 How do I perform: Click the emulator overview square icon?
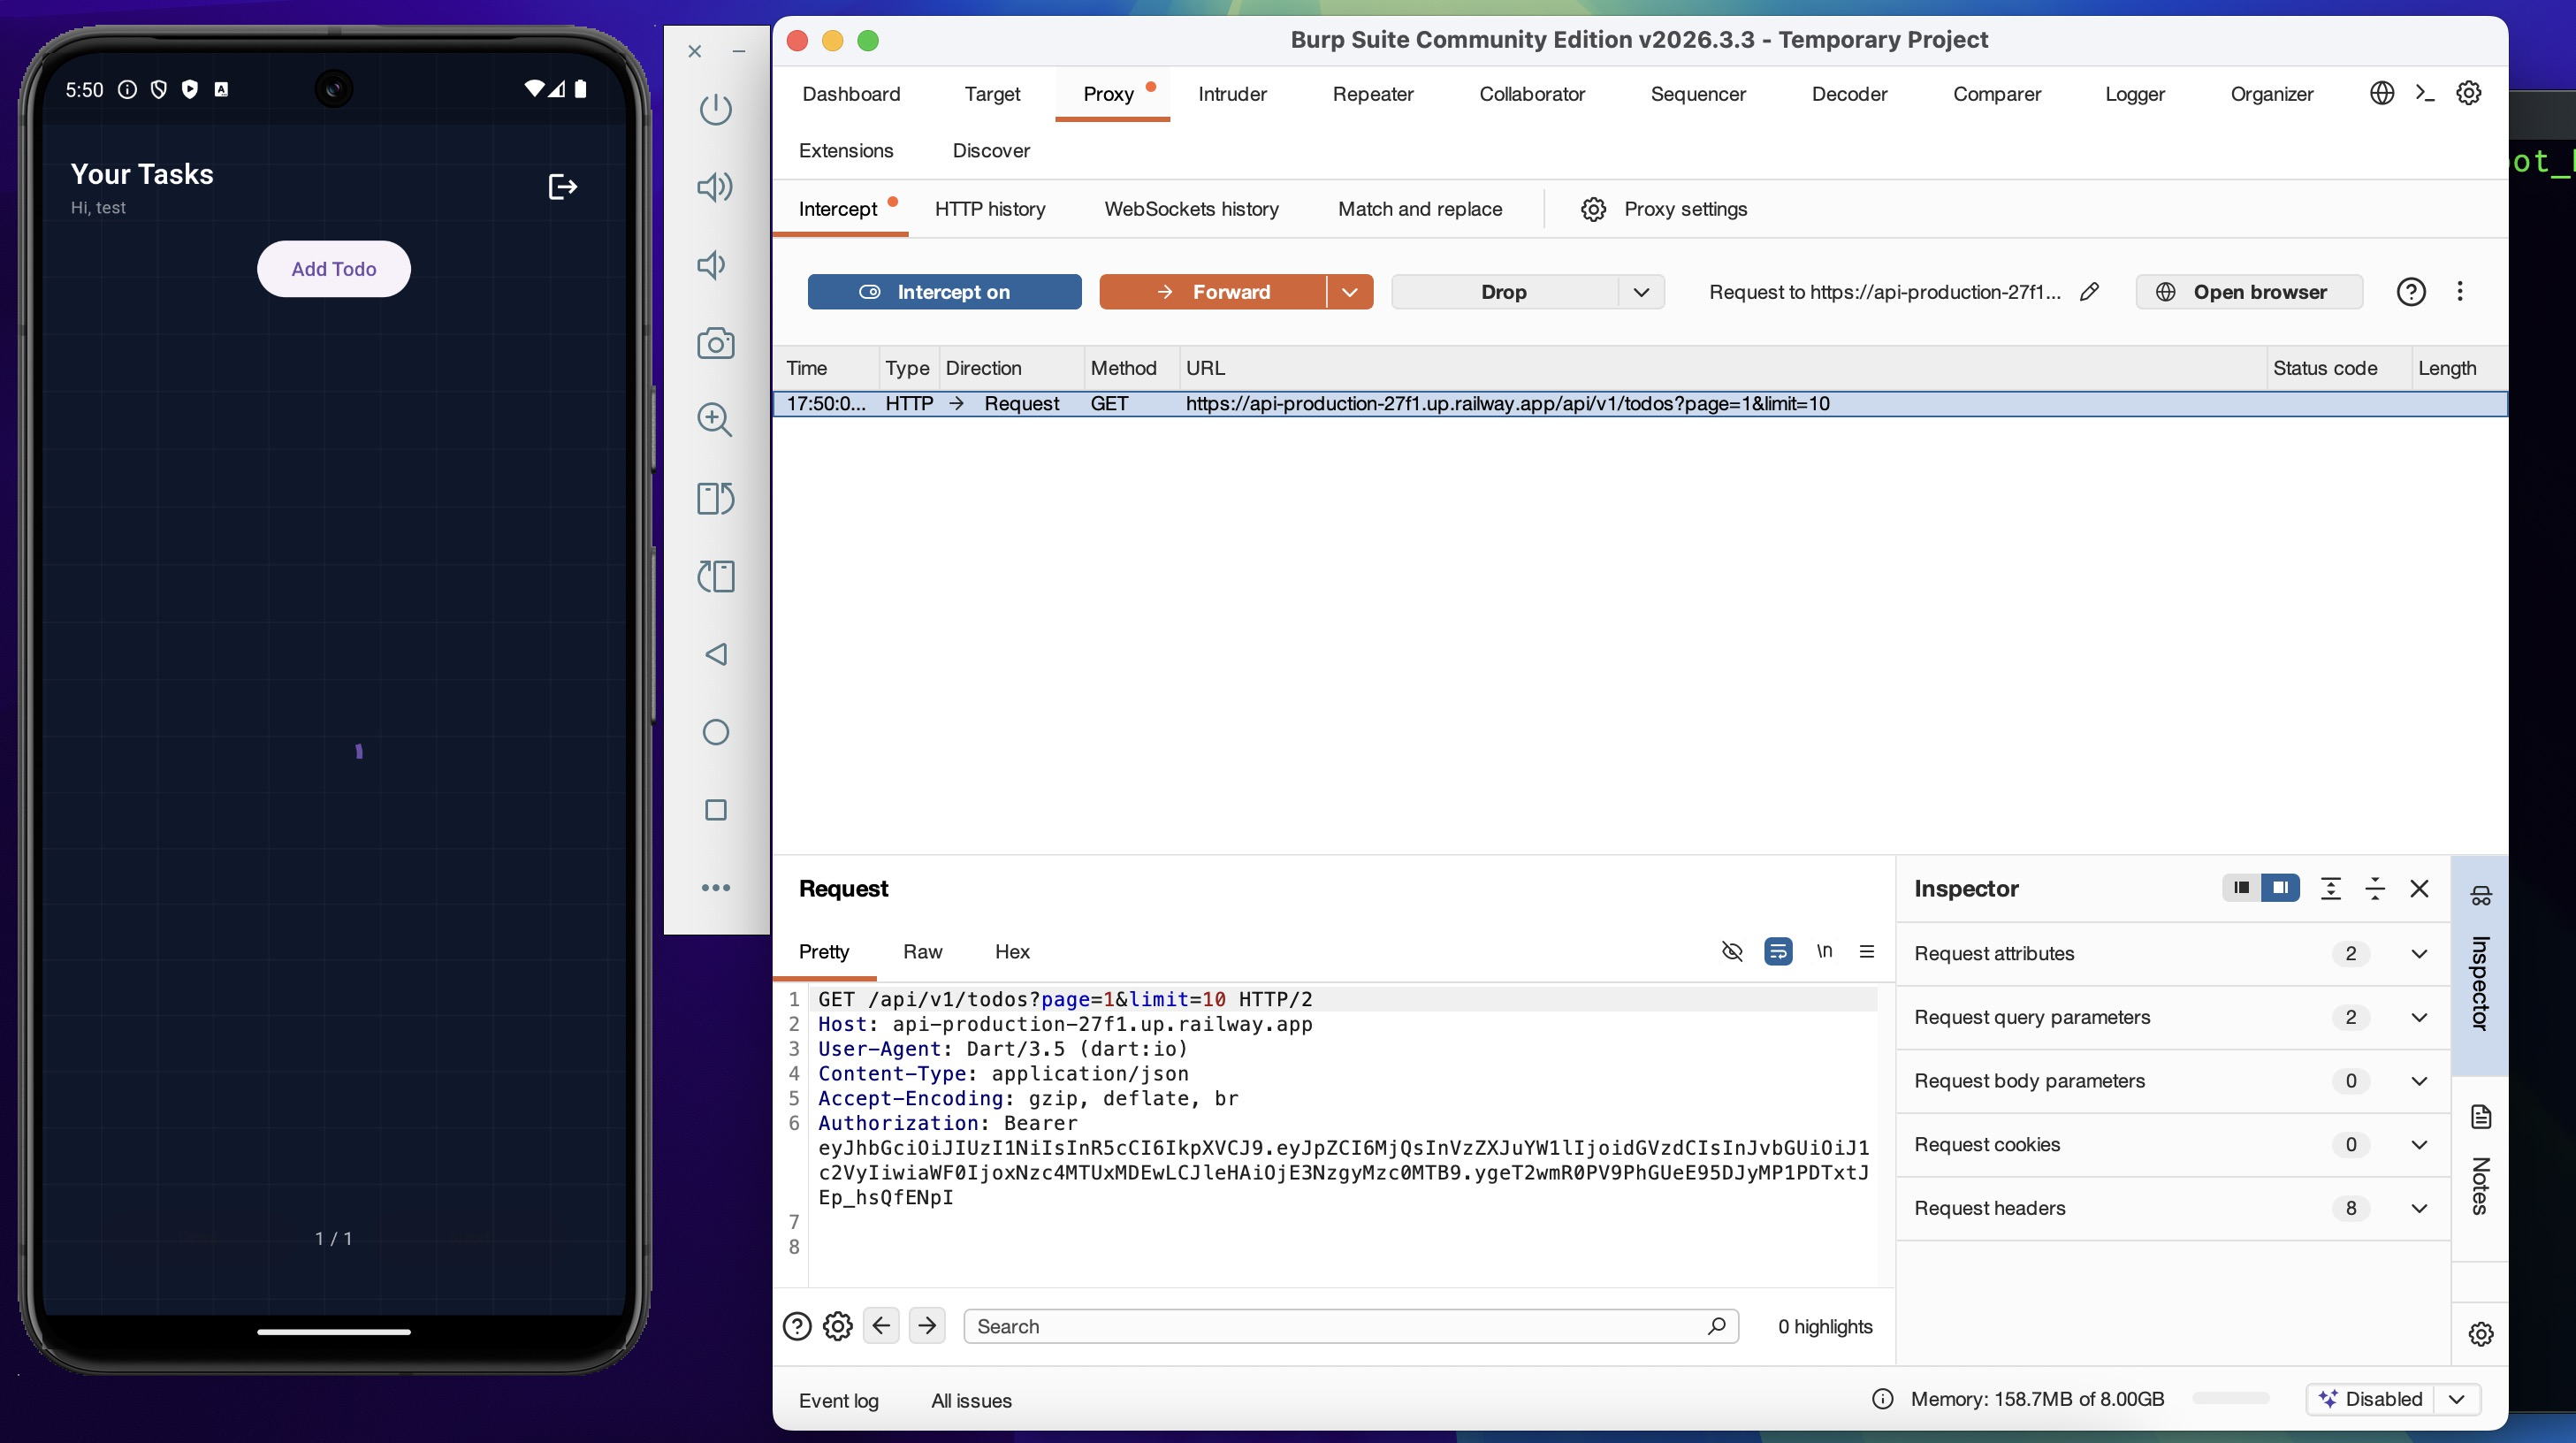pyautogui.click(x=715, y=810)
